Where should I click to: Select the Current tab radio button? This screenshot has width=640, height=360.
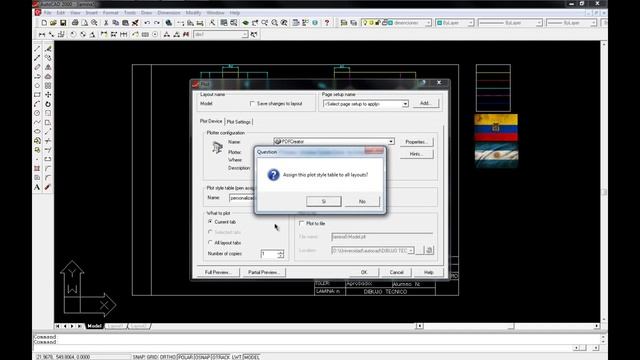pos(210,222)
